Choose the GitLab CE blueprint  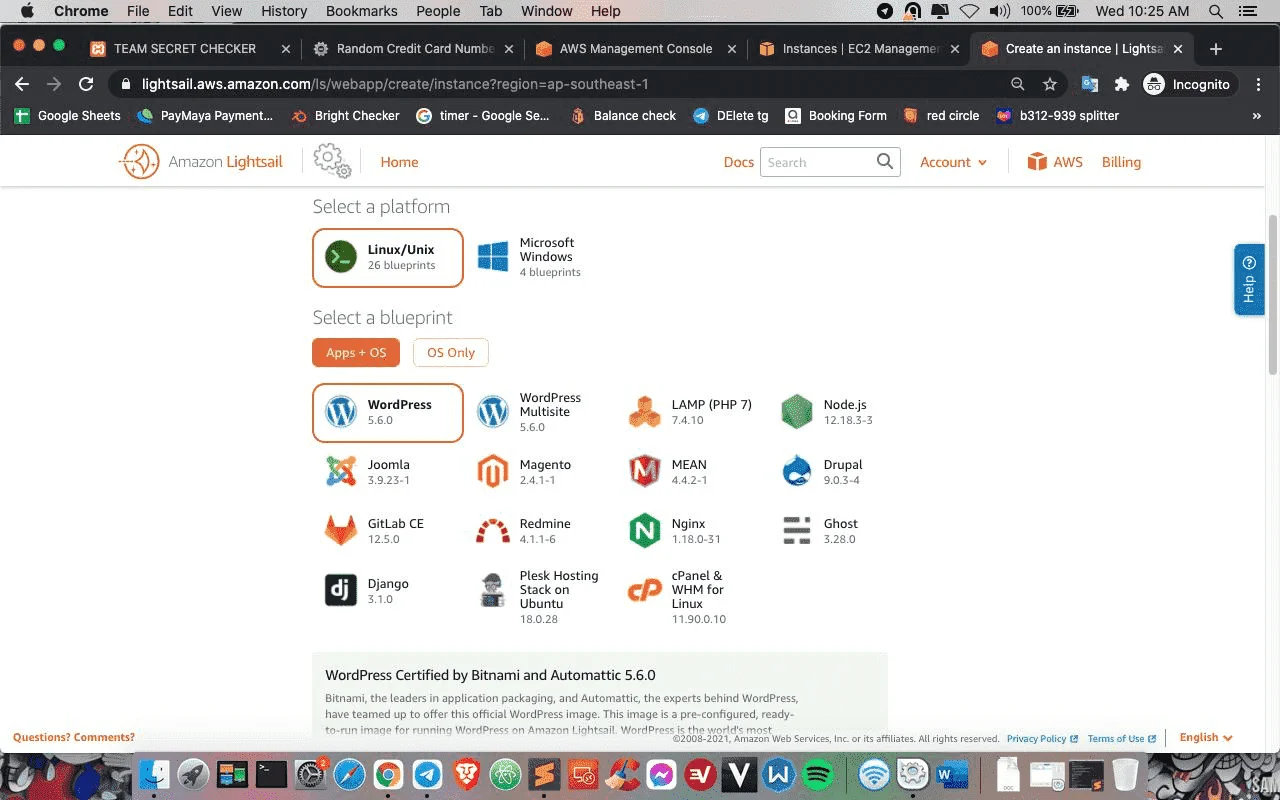(375, 531)
